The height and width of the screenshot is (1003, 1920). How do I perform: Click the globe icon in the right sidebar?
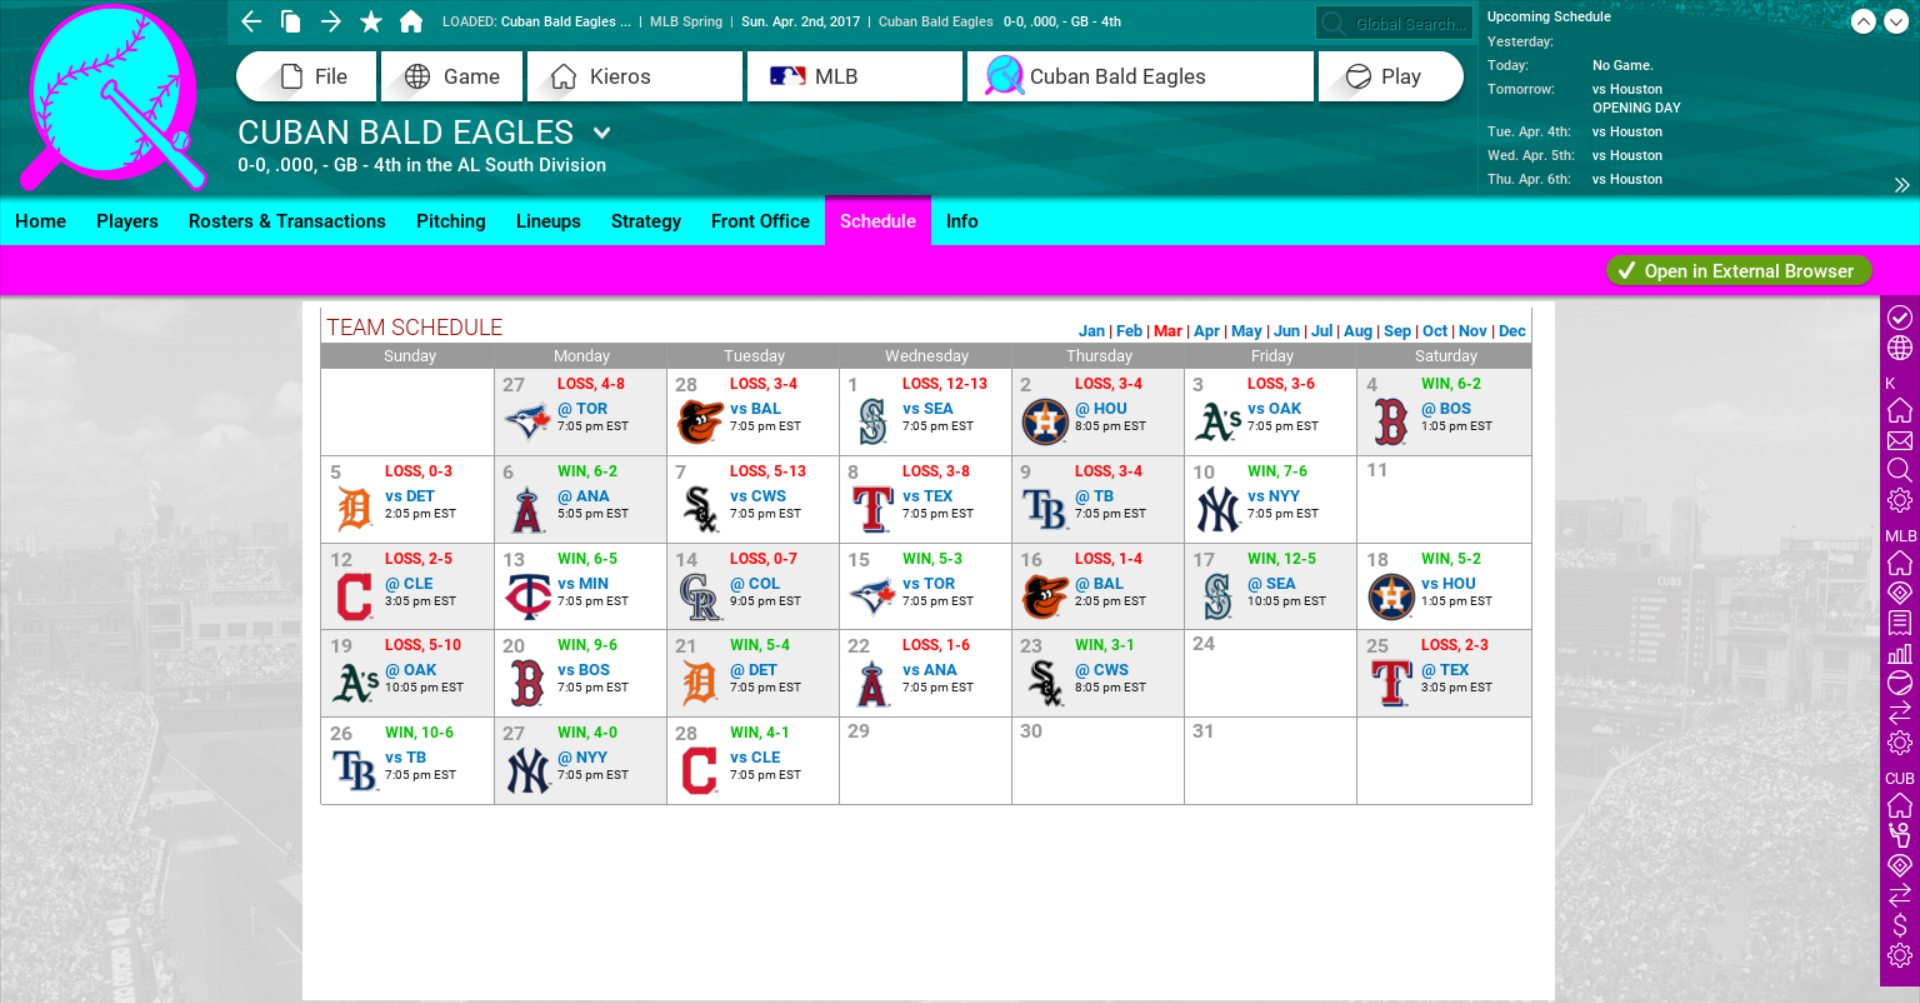tap(1900, 348)
